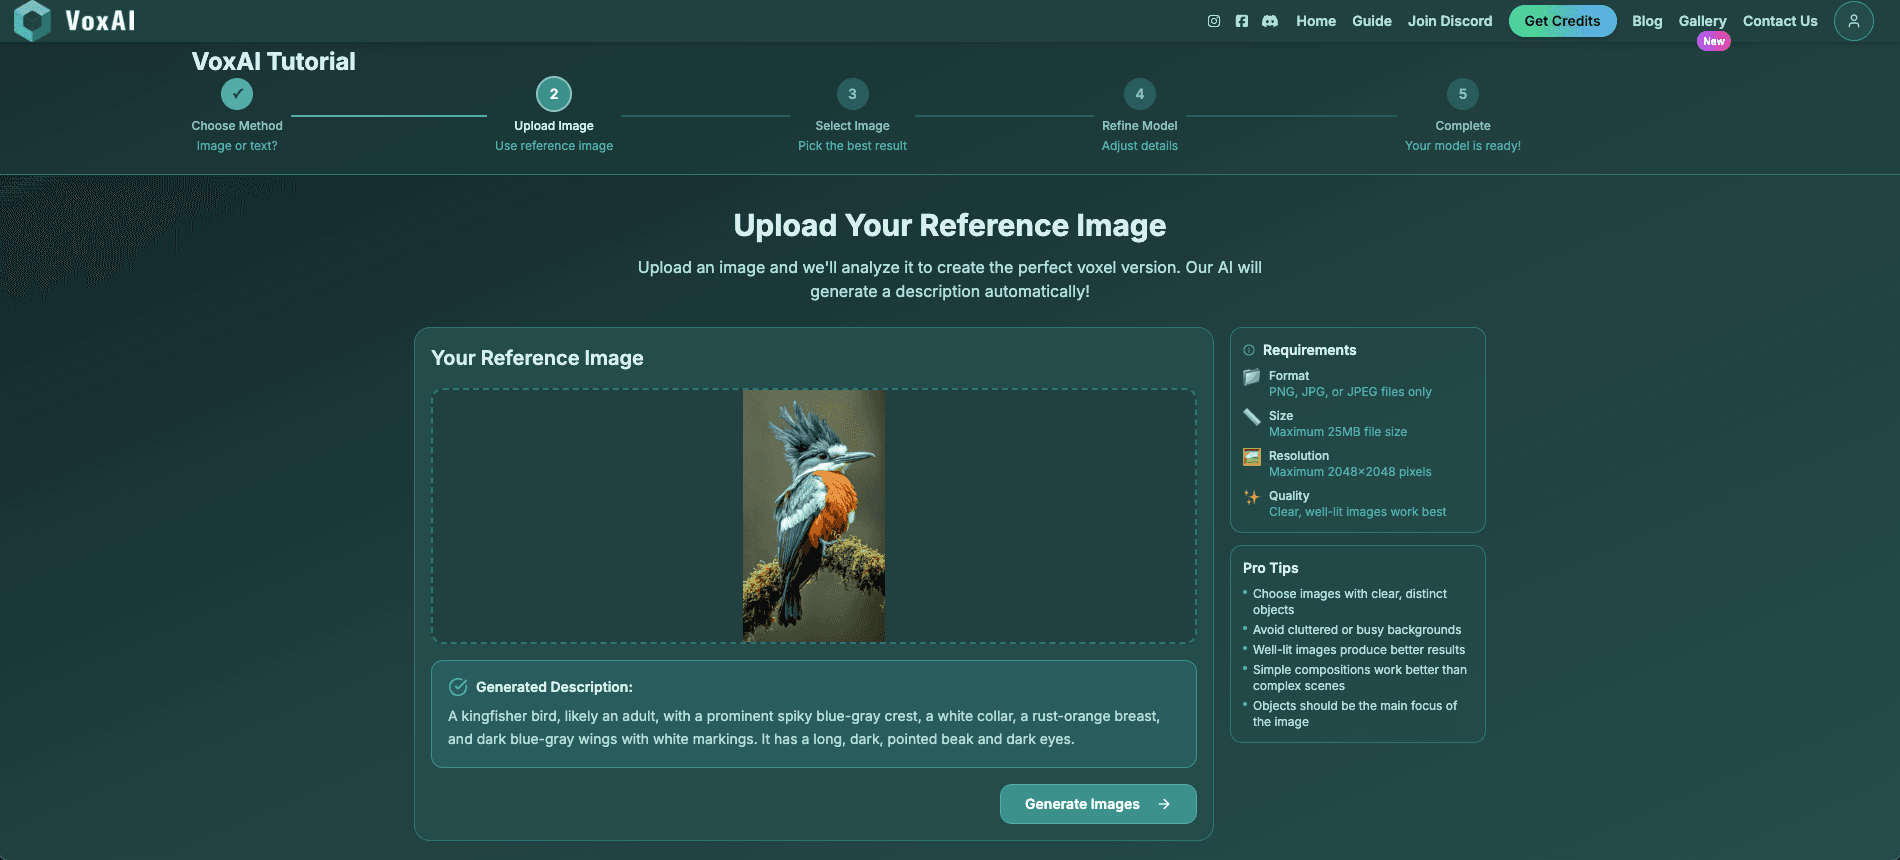Click the Choose Method checkmark step circle
1900x860 pixels.
(x=237, y=94)
